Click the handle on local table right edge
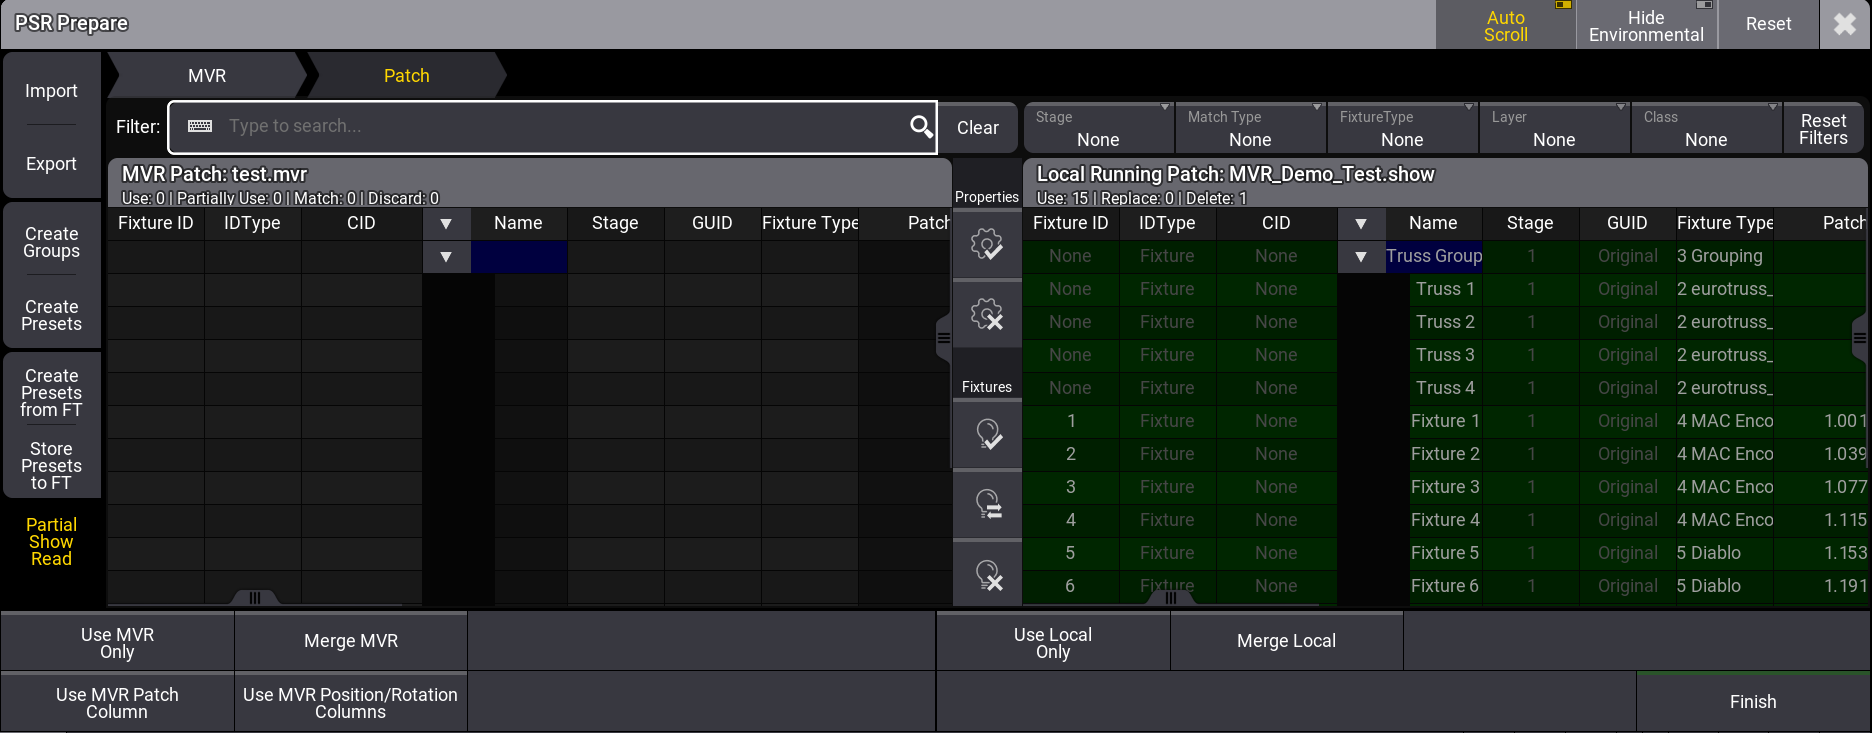Viewport: 1872px width, 733px height. 1859,338
